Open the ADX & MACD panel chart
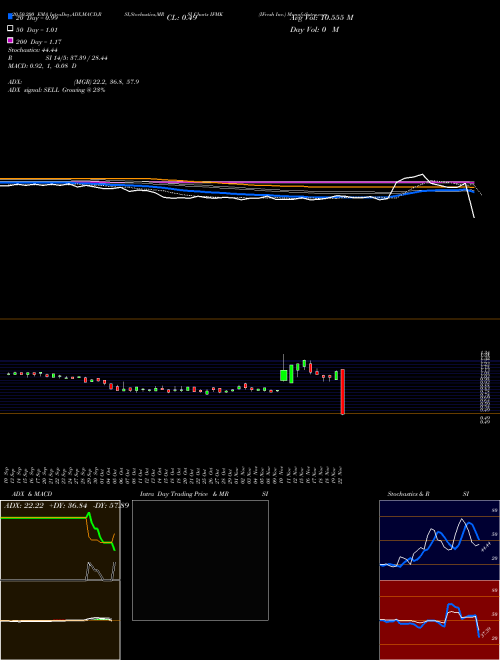Image resolution: width=500 pixels, height=660 pixels. pos(60,580)
